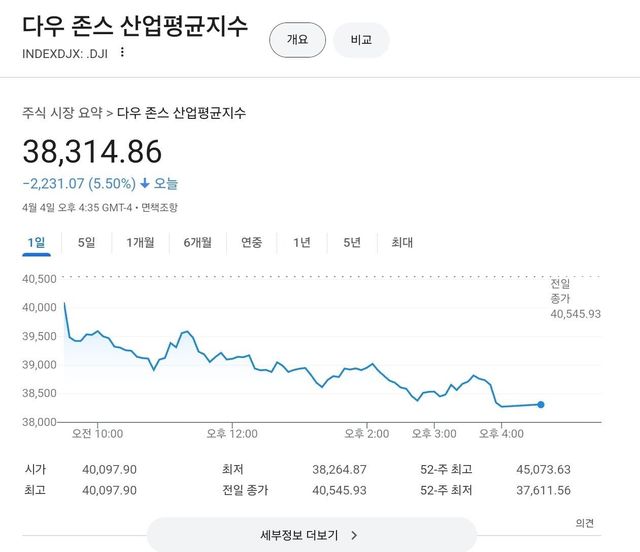The width and height of the screenshot is (640, 552).
Task: Open the 주식 시장 요약 breadcrumb link
Action: tap(62, 113)
